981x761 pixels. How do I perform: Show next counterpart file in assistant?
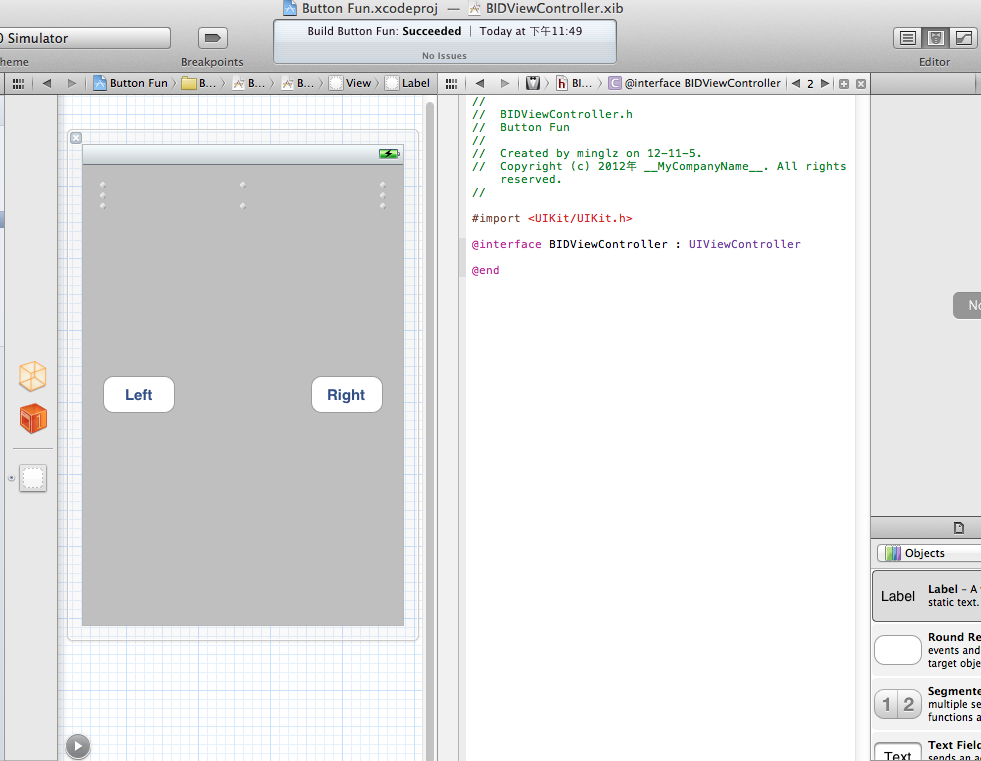click(x=825, y=83)
